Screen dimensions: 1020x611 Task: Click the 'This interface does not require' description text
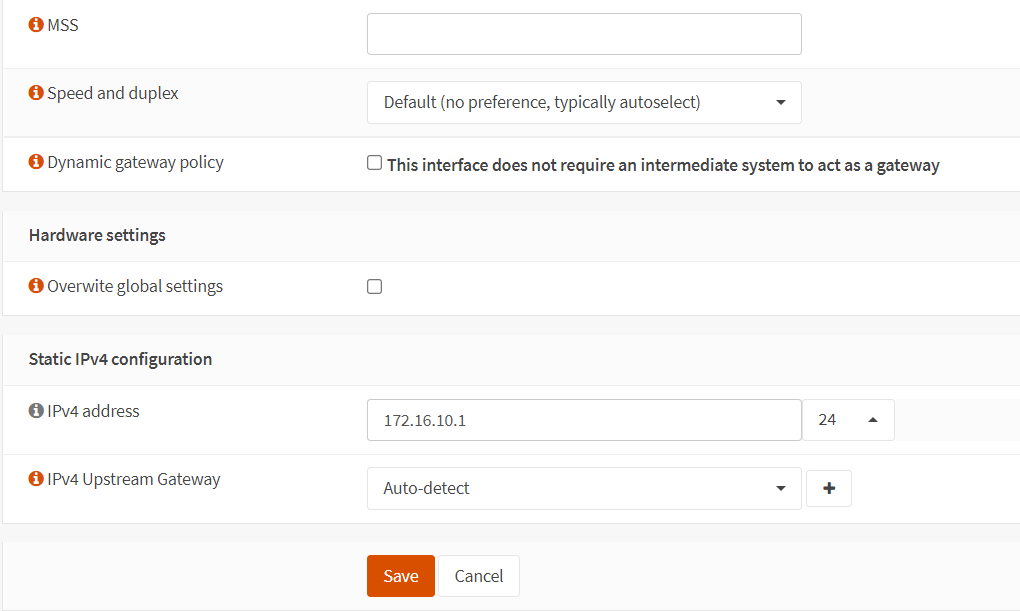[662, 165]
